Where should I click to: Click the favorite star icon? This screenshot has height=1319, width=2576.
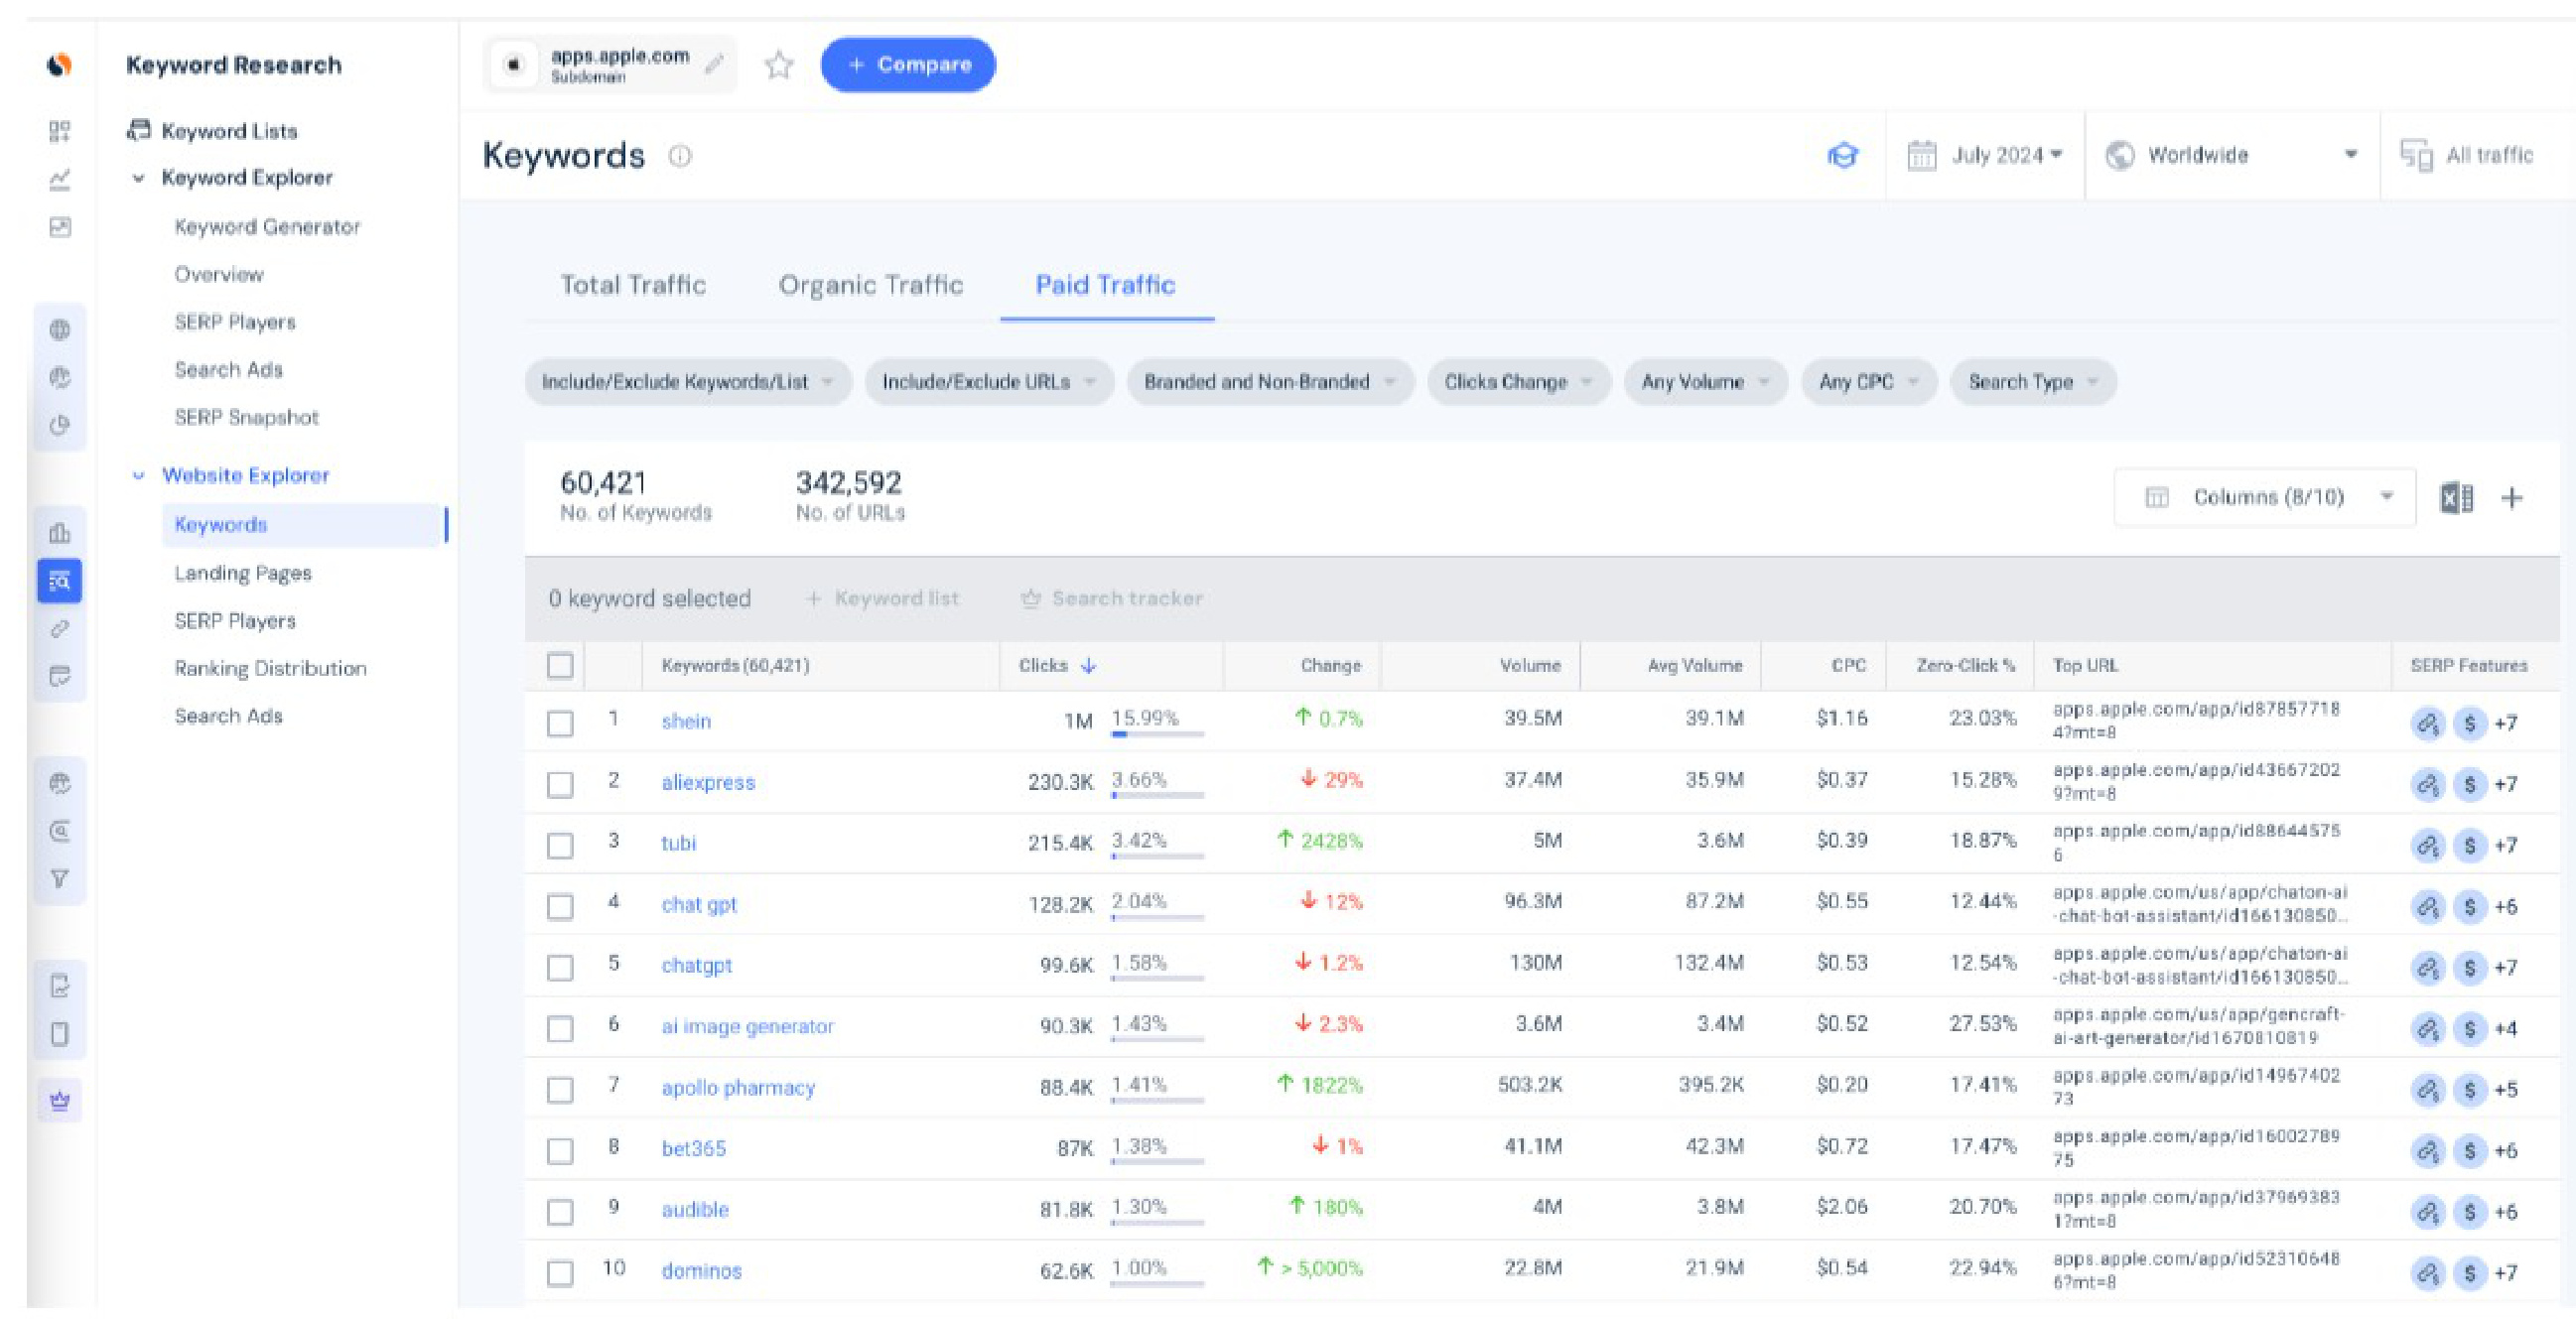click(x=778, y=66)
